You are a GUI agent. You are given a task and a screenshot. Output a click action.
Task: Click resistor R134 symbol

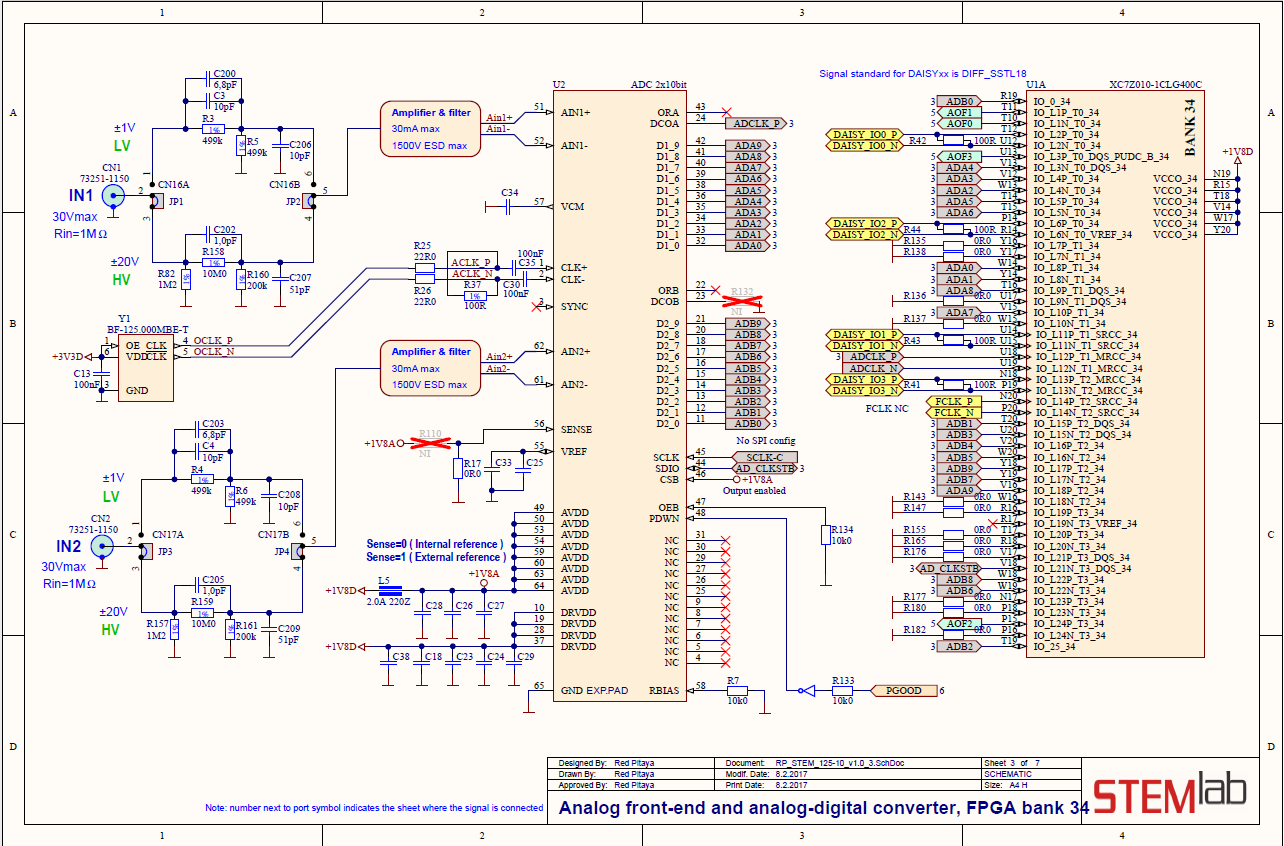(825, 536)
